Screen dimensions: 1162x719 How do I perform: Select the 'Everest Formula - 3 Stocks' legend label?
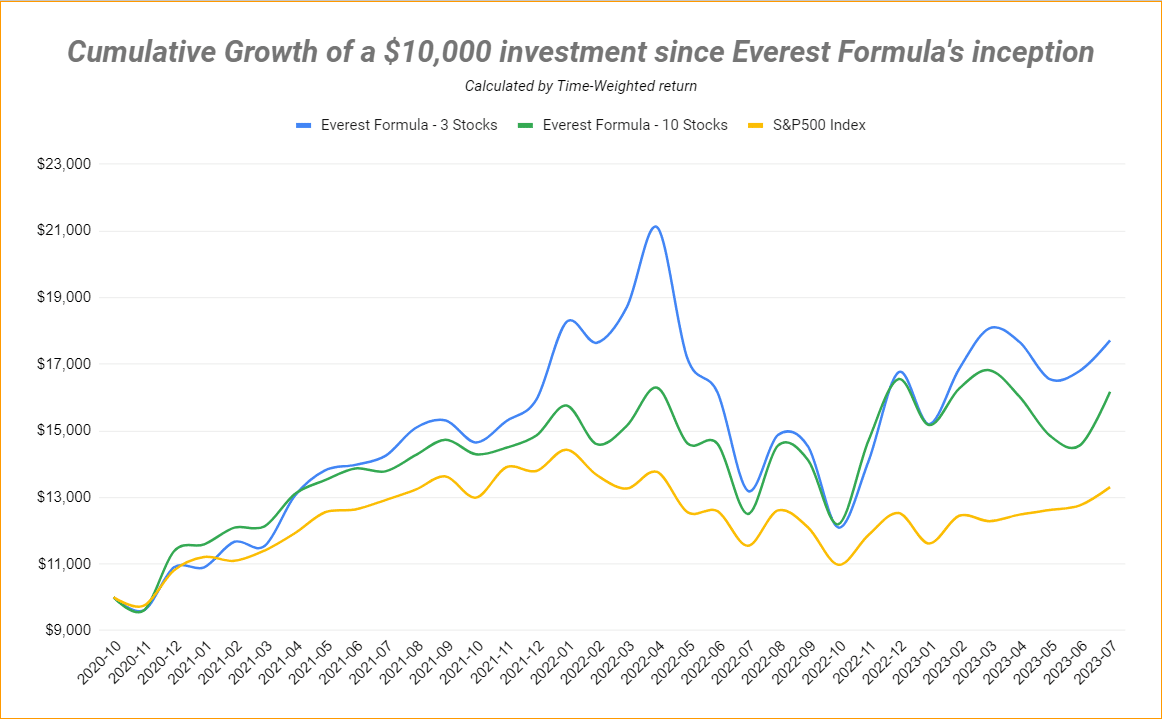tap(409, 125)
